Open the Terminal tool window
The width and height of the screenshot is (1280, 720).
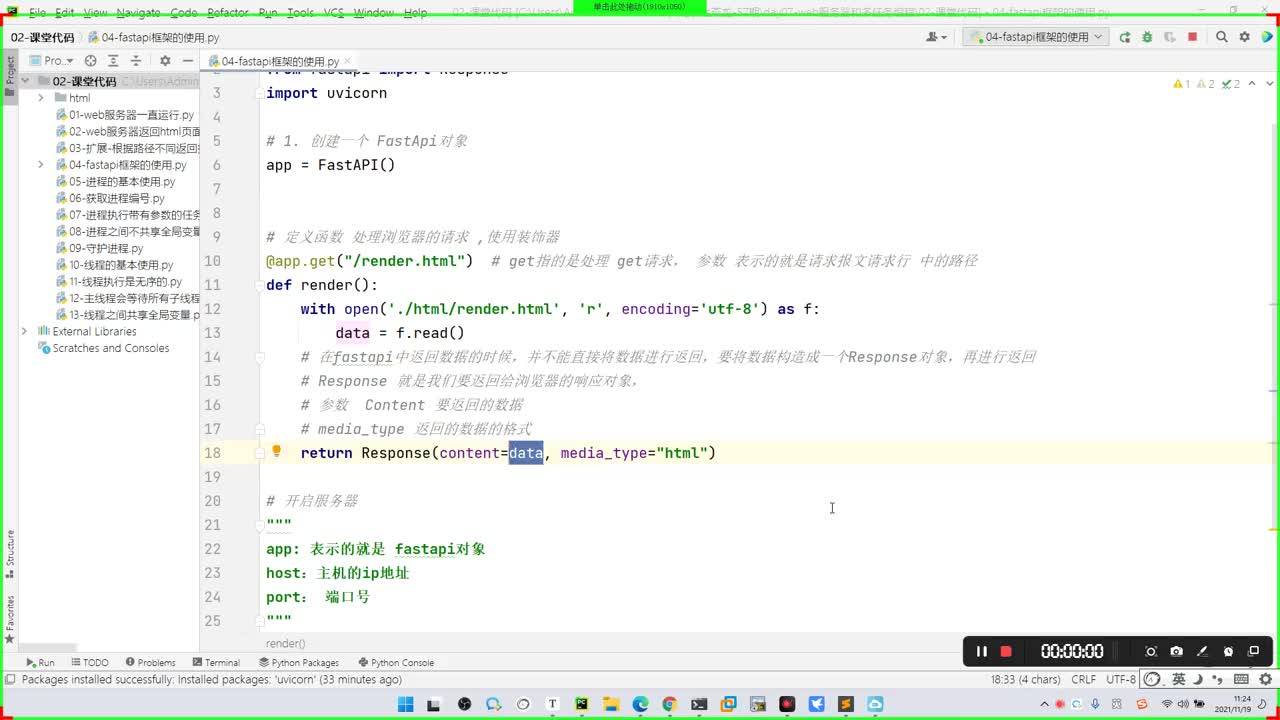point(215,662)
